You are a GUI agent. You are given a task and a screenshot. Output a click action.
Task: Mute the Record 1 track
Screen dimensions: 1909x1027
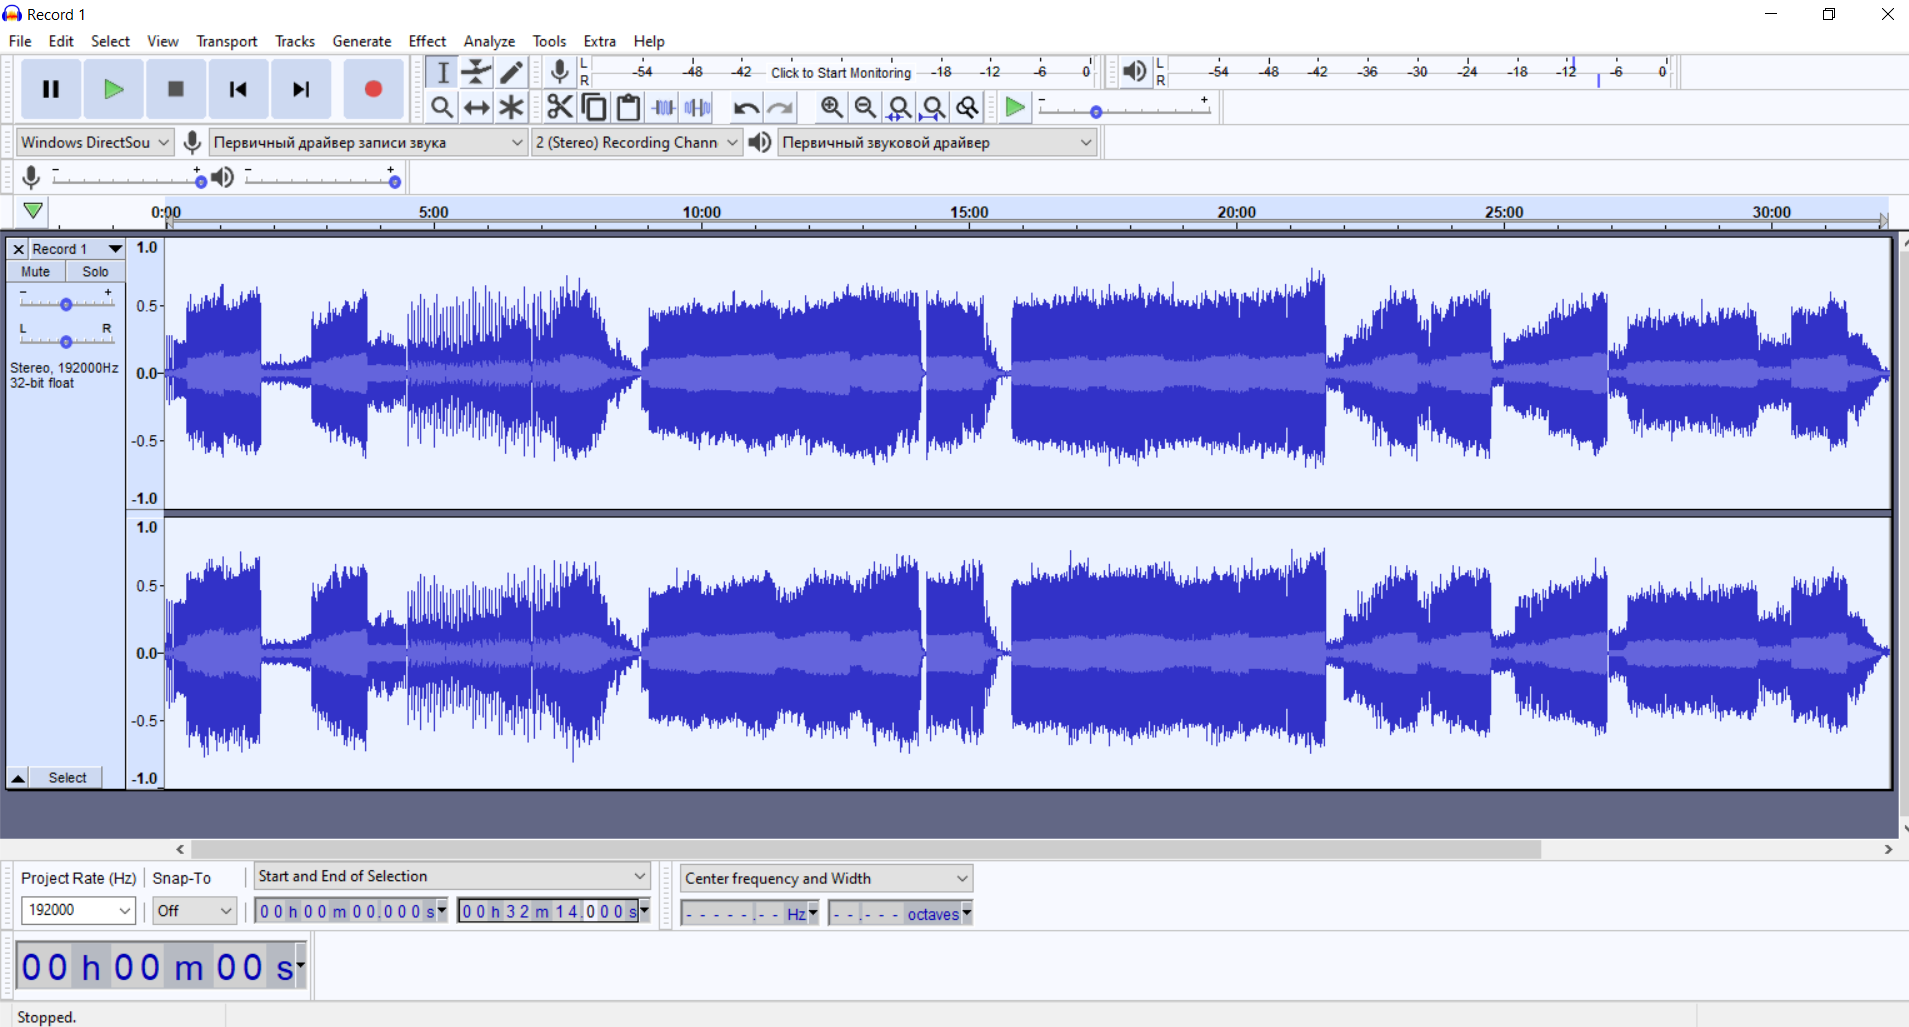tap(36, 272)
